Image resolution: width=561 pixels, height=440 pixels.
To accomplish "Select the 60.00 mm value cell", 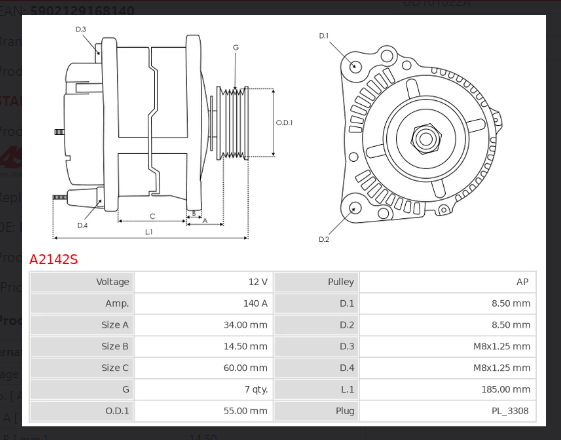I will point(204,368).
